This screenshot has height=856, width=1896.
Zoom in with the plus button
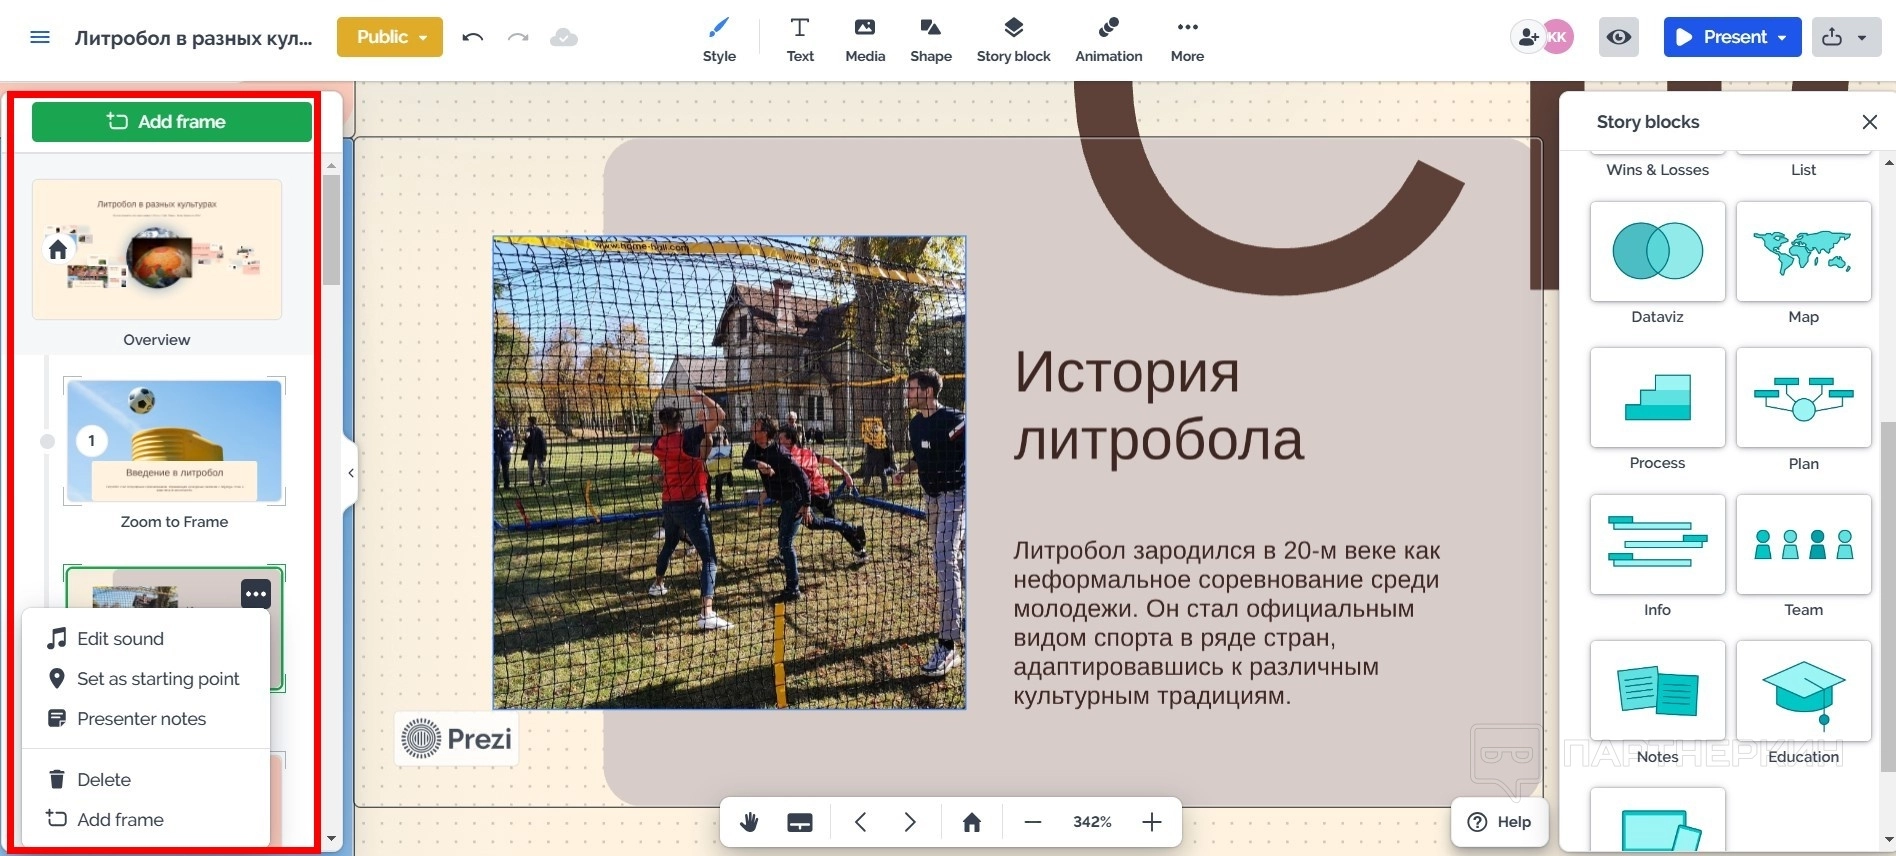[1152, 822]
